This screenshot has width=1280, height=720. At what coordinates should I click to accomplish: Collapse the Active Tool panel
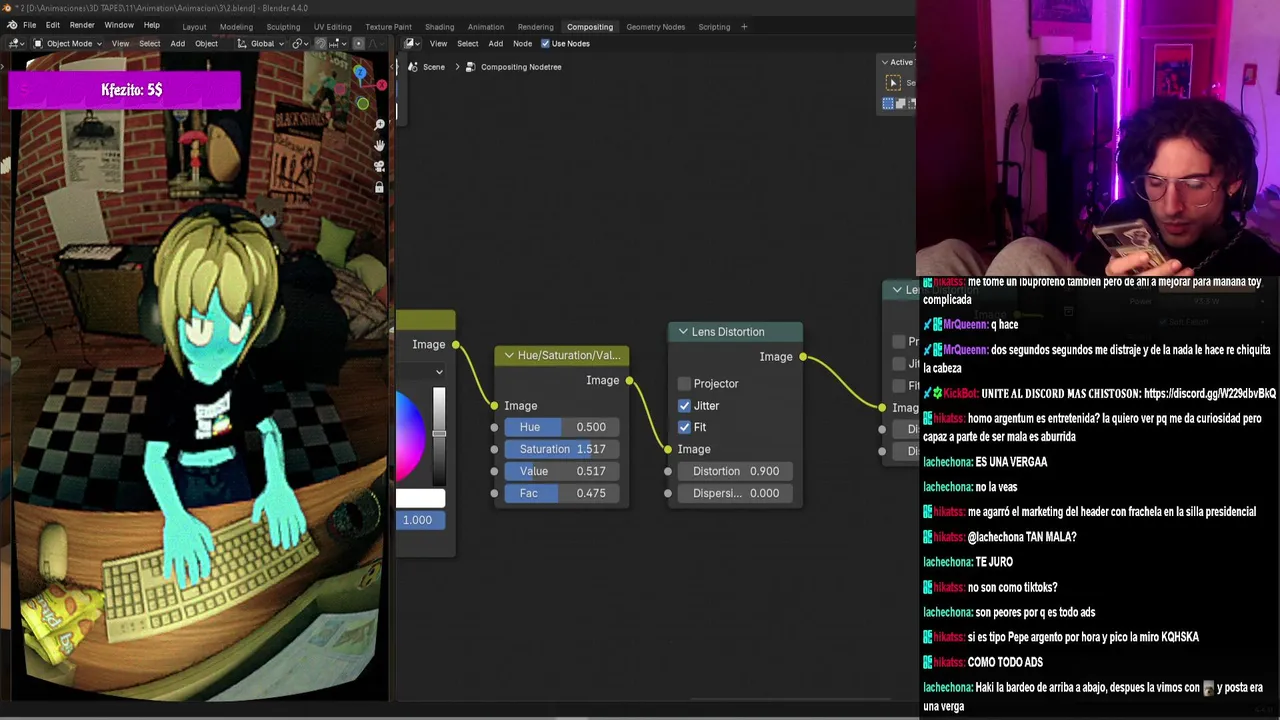pyautogui.click(x=884, y=63)
